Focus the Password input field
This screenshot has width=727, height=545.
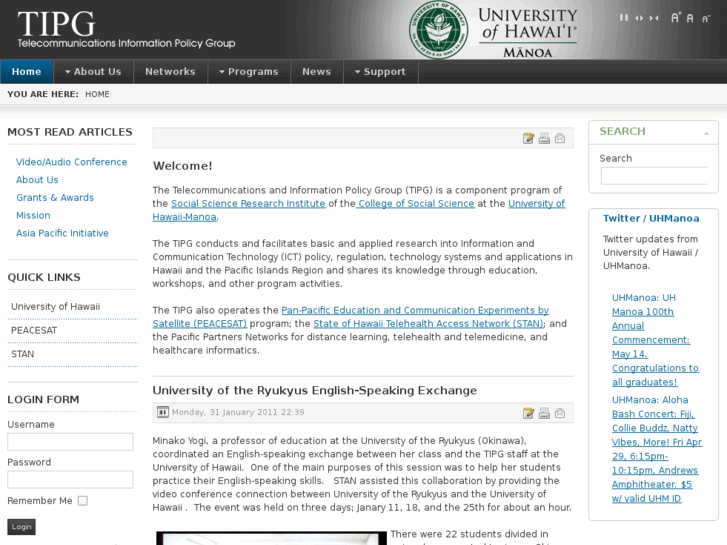(70, 479)
